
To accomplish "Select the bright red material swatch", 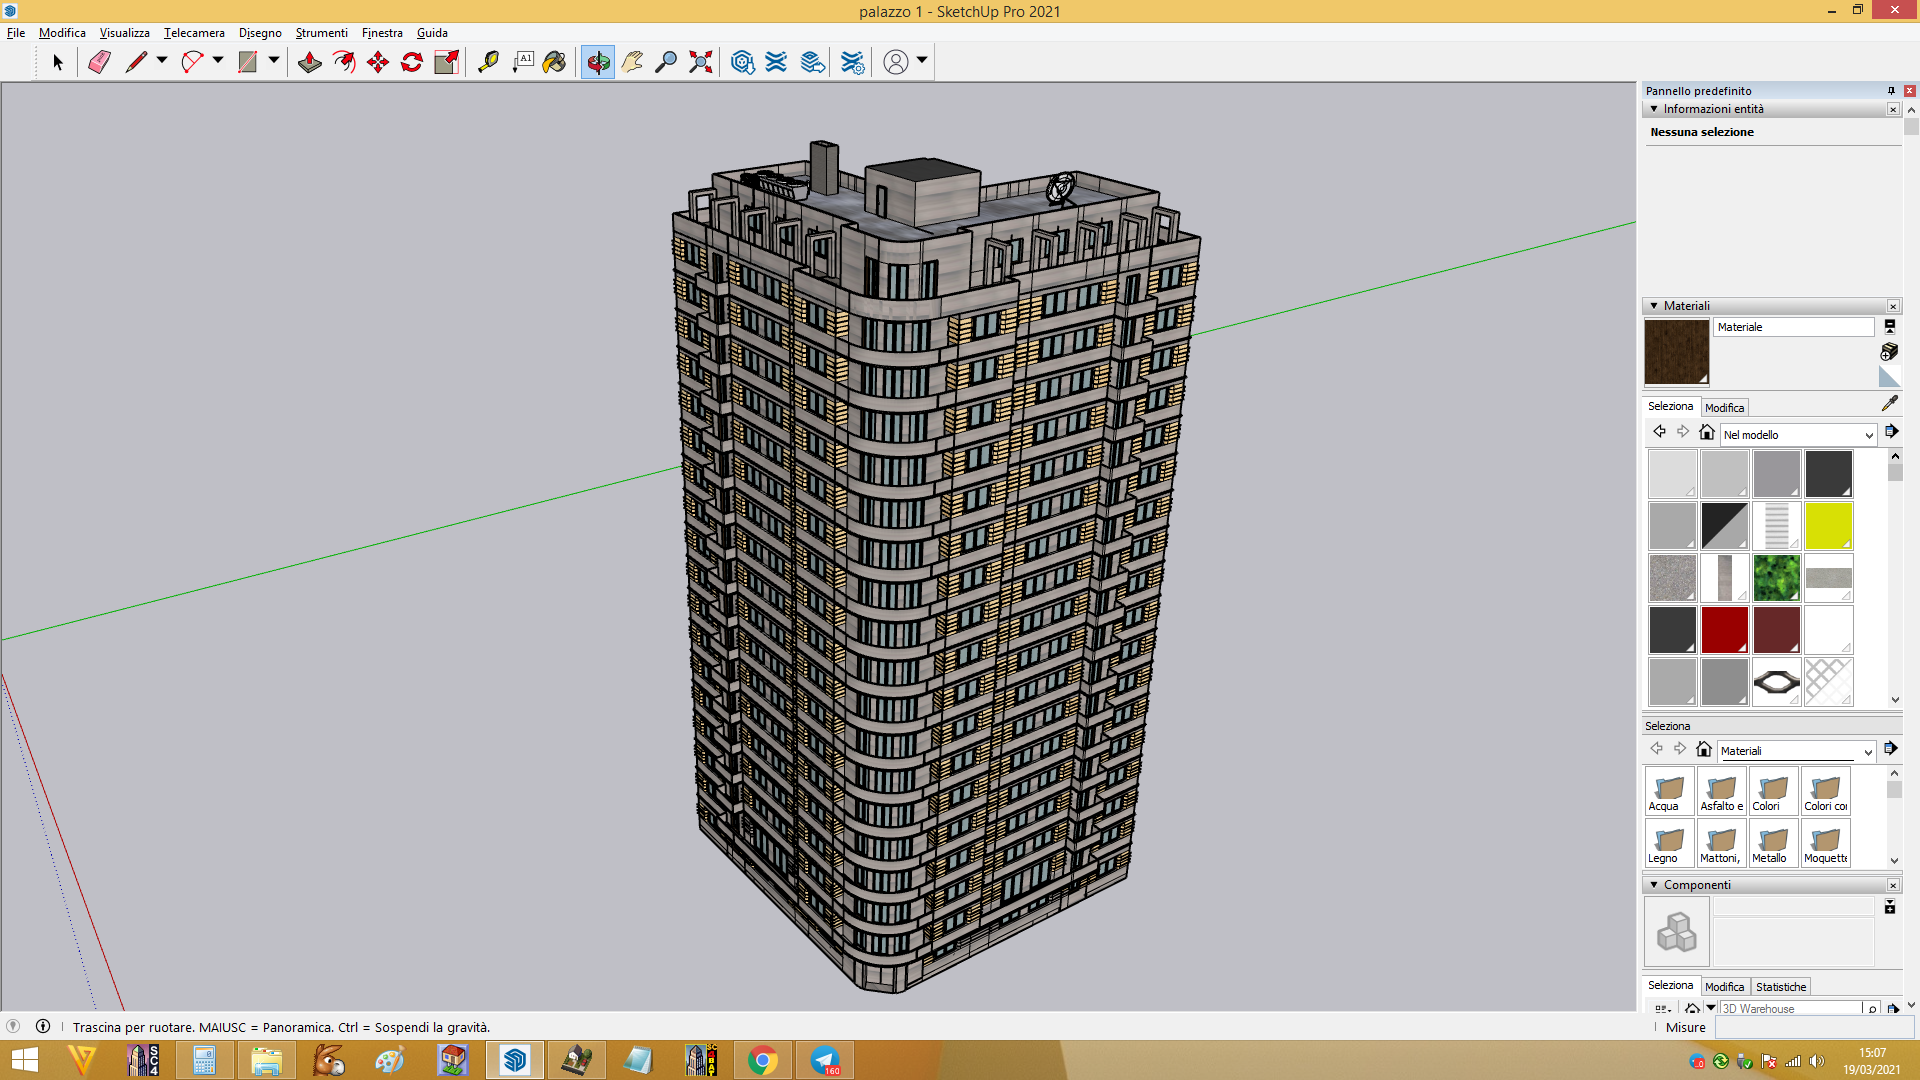I will tap(1724, 630).
